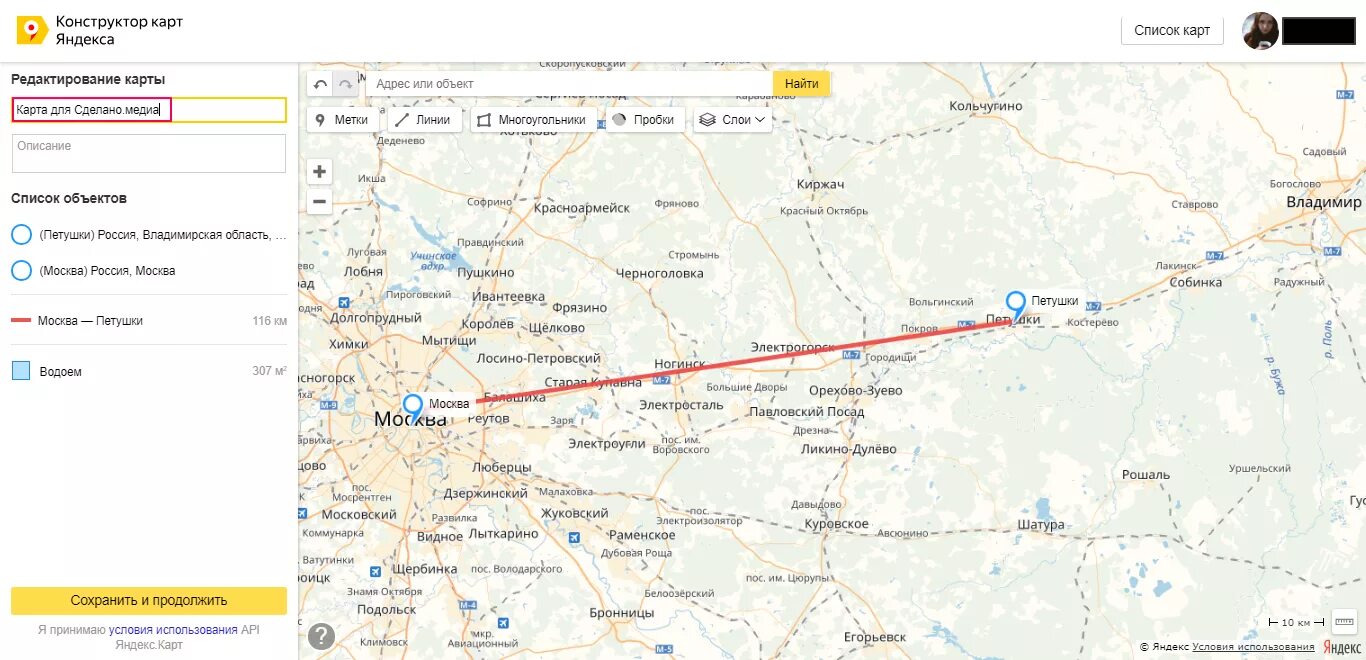This screenshot has width=1366, height=660.
Task: Activate the ruler distance tool icon
Action: (1344, 621)
